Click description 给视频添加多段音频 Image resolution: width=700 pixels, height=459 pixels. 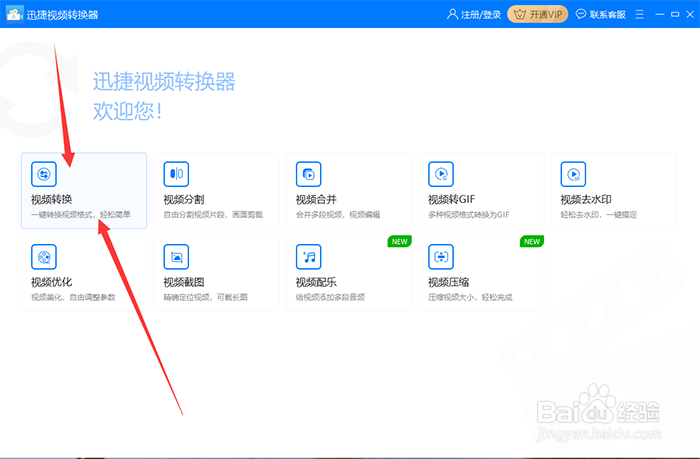[x=330, y=297]
